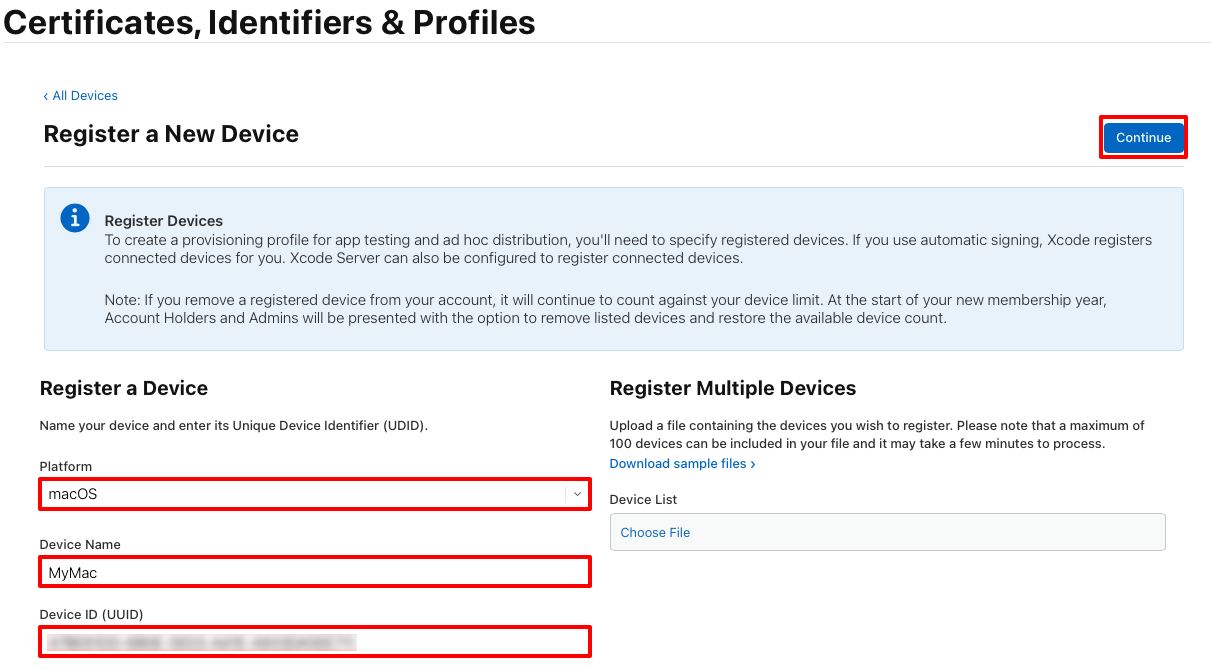Click the Register a New Device heading

point(171,133)
